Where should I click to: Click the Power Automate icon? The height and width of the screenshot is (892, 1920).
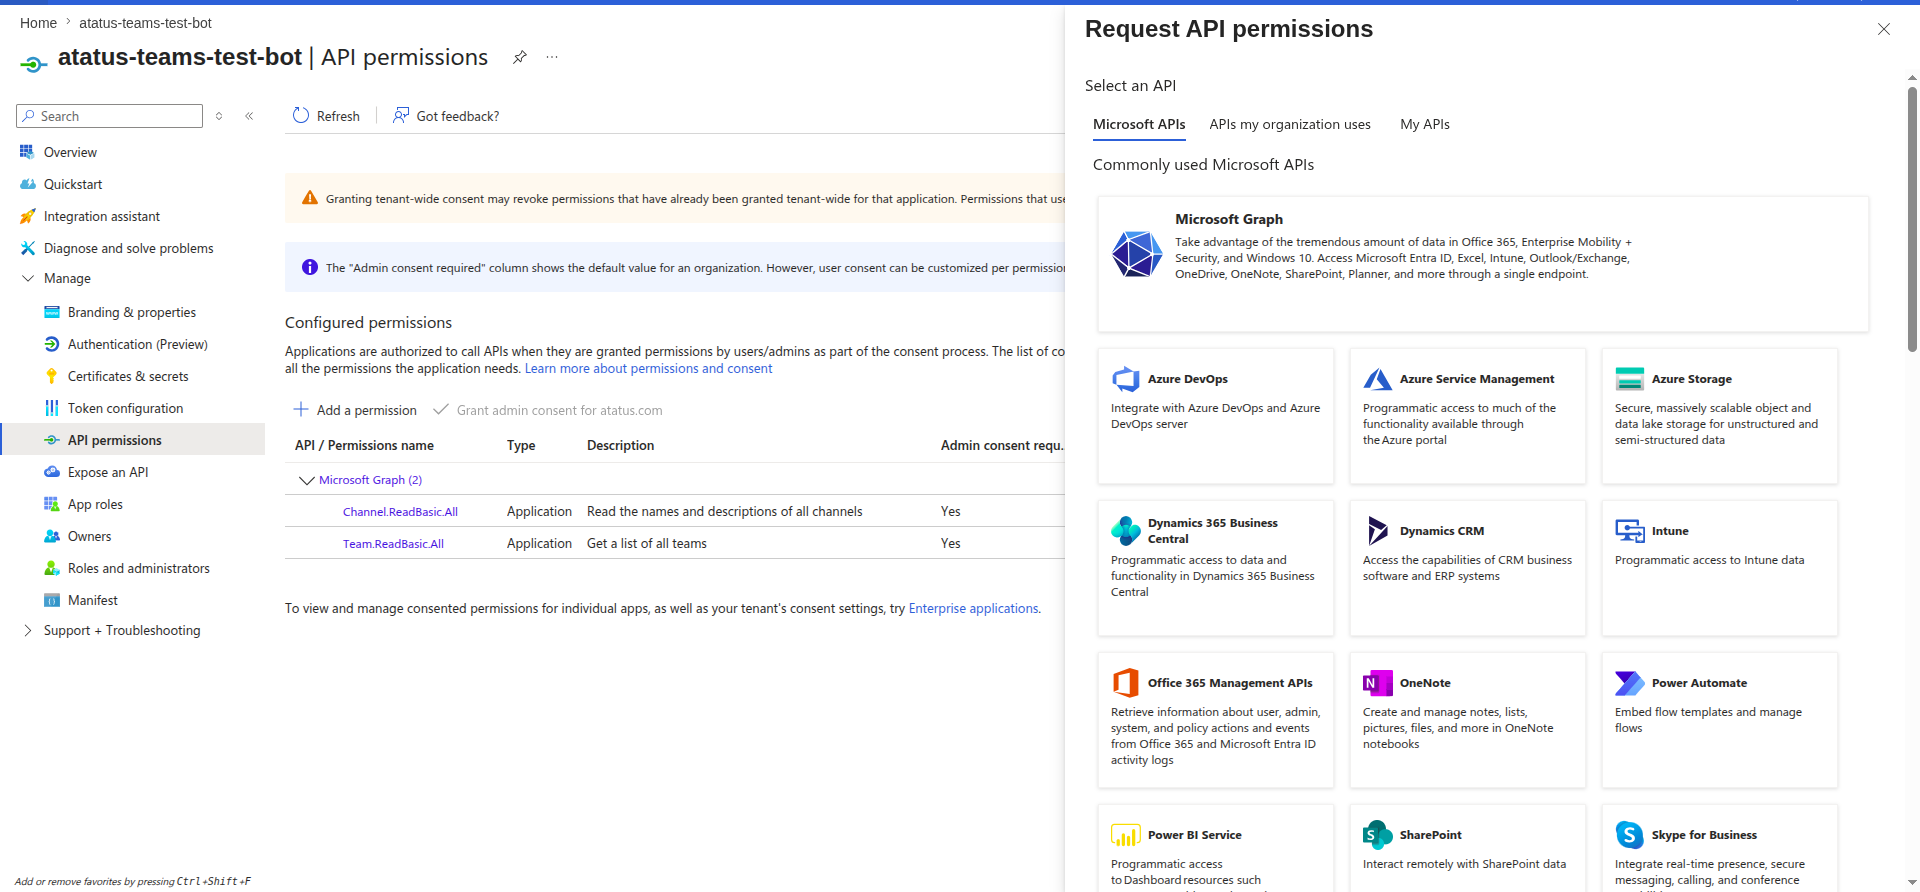pyautogui.click(x=1630, y=683)
